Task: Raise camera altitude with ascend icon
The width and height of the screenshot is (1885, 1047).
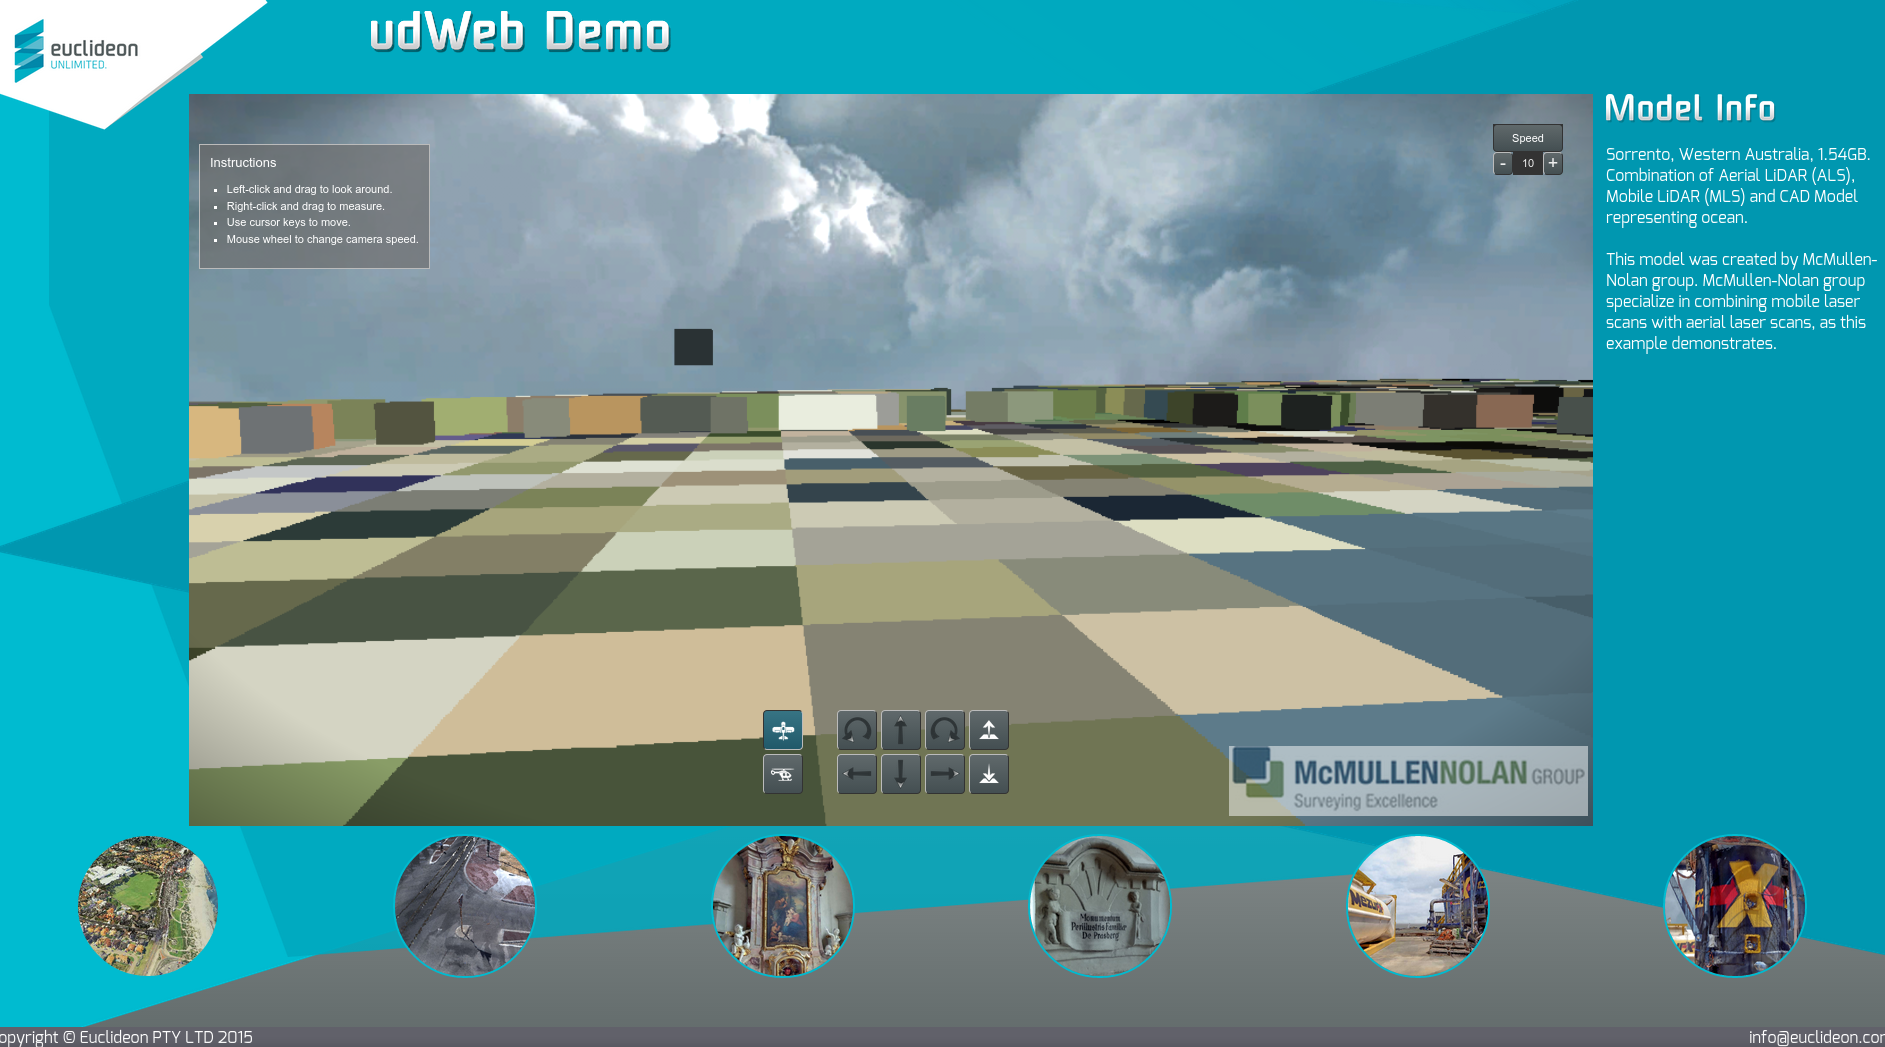Action: click(x=989, y=730)
